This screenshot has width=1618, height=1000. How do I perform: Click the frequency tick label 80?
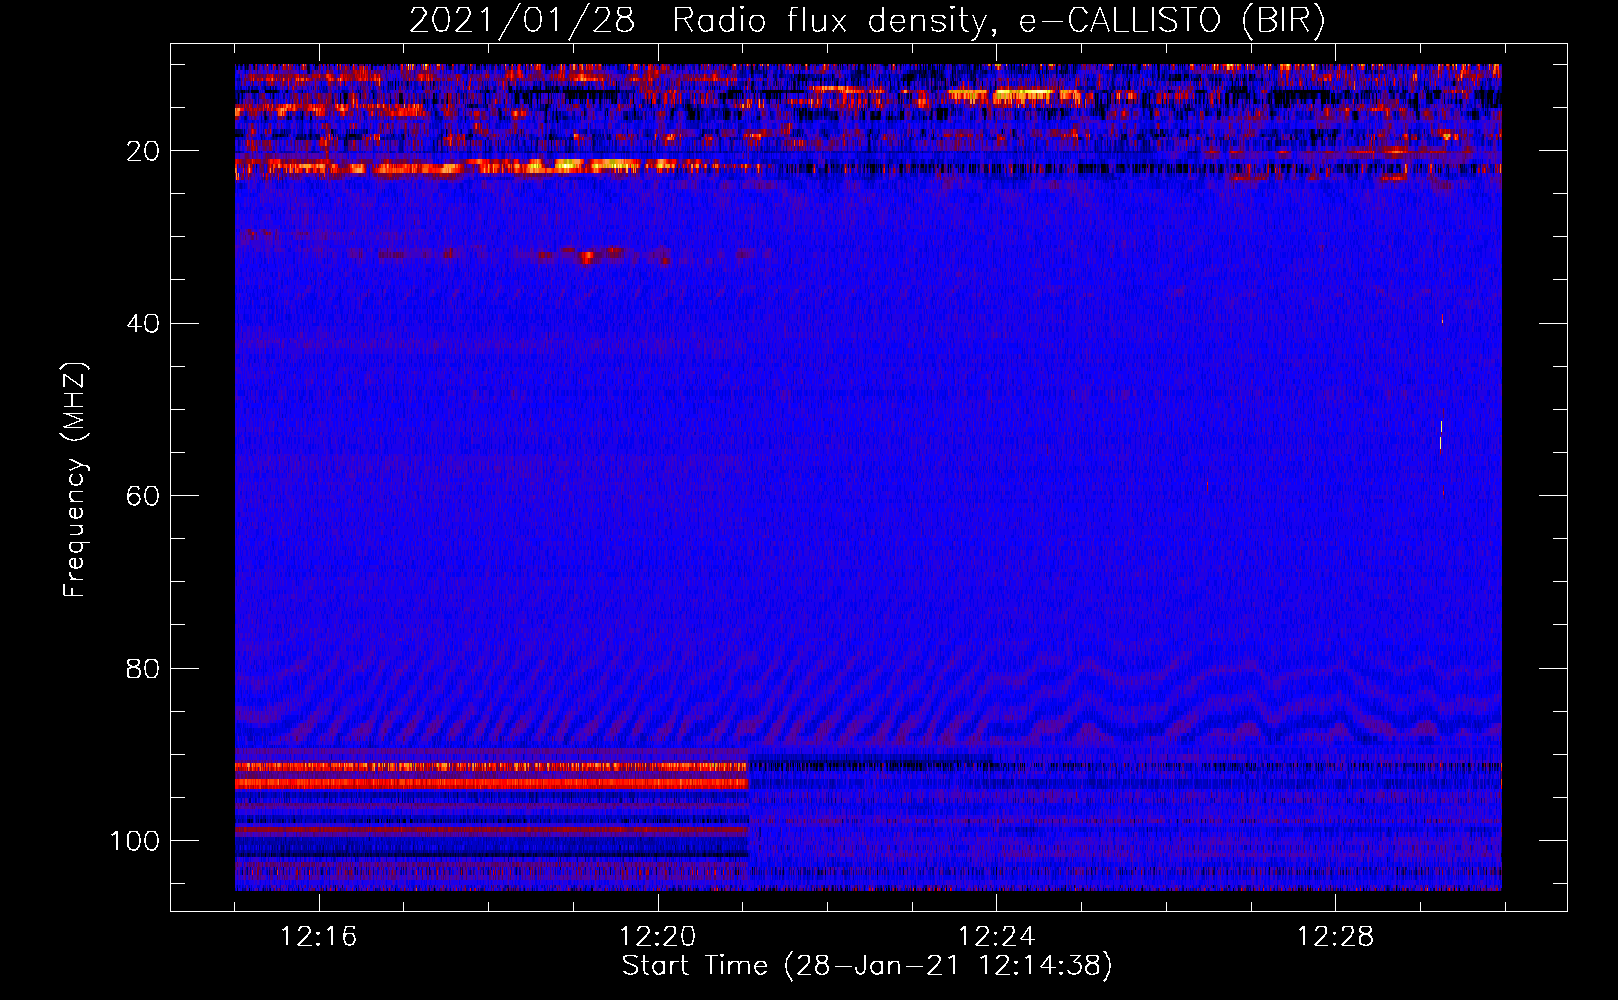point(143,668)
